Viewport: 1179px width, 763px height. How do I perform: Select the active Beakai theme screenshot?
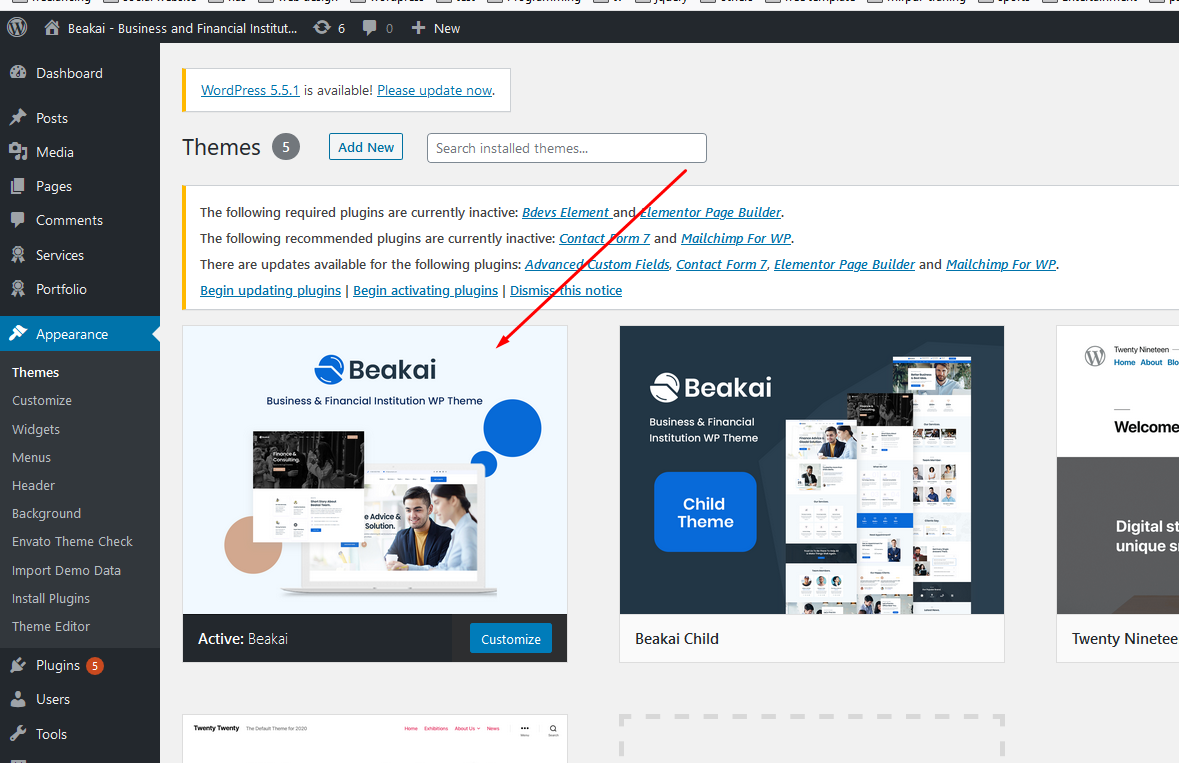[x=375, y=470]
